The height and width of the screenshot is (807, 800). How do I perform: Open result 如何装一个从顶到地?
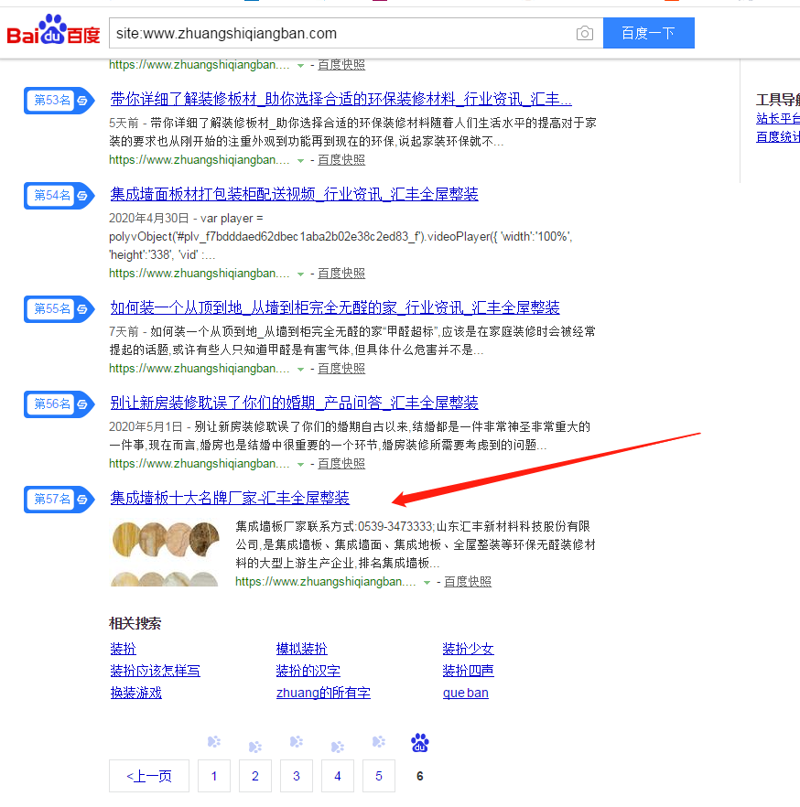pyautogui.click(x=335, y=308)
